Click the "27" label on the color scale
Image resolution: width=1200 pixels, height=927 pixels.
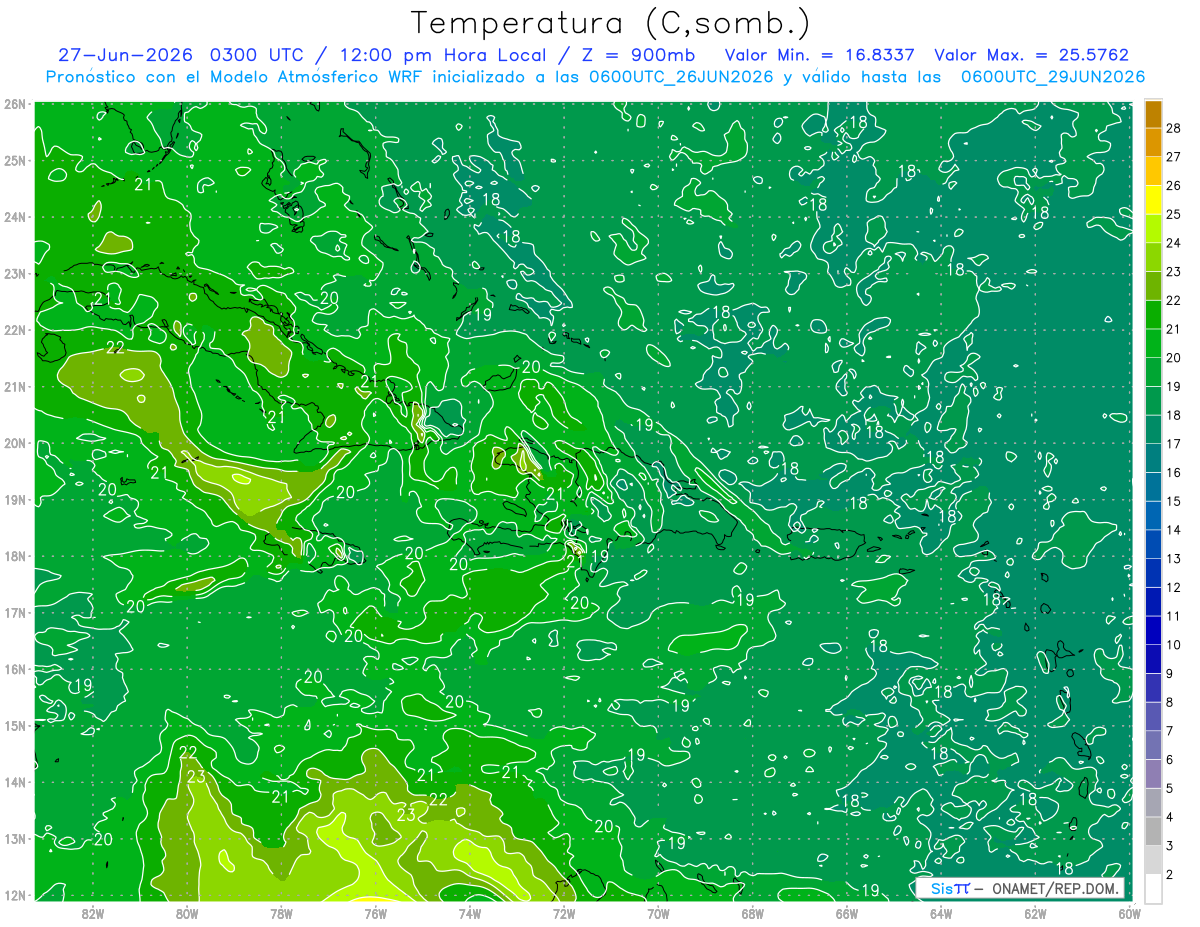tap(1174, 157)
